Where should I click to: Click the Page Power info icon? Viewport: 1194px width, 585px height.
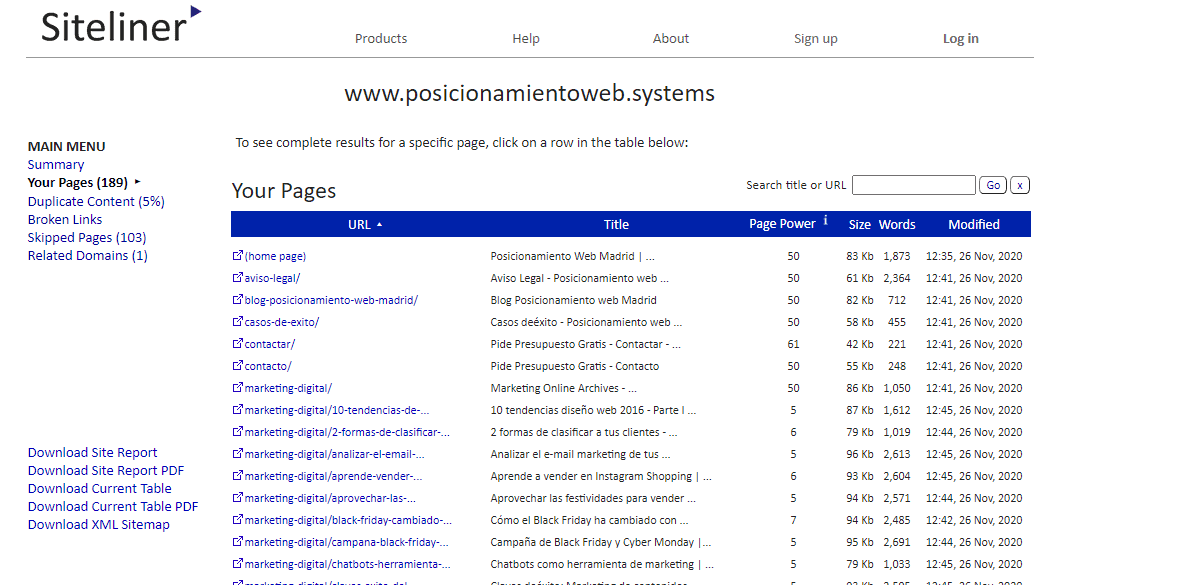pos(825,222)
